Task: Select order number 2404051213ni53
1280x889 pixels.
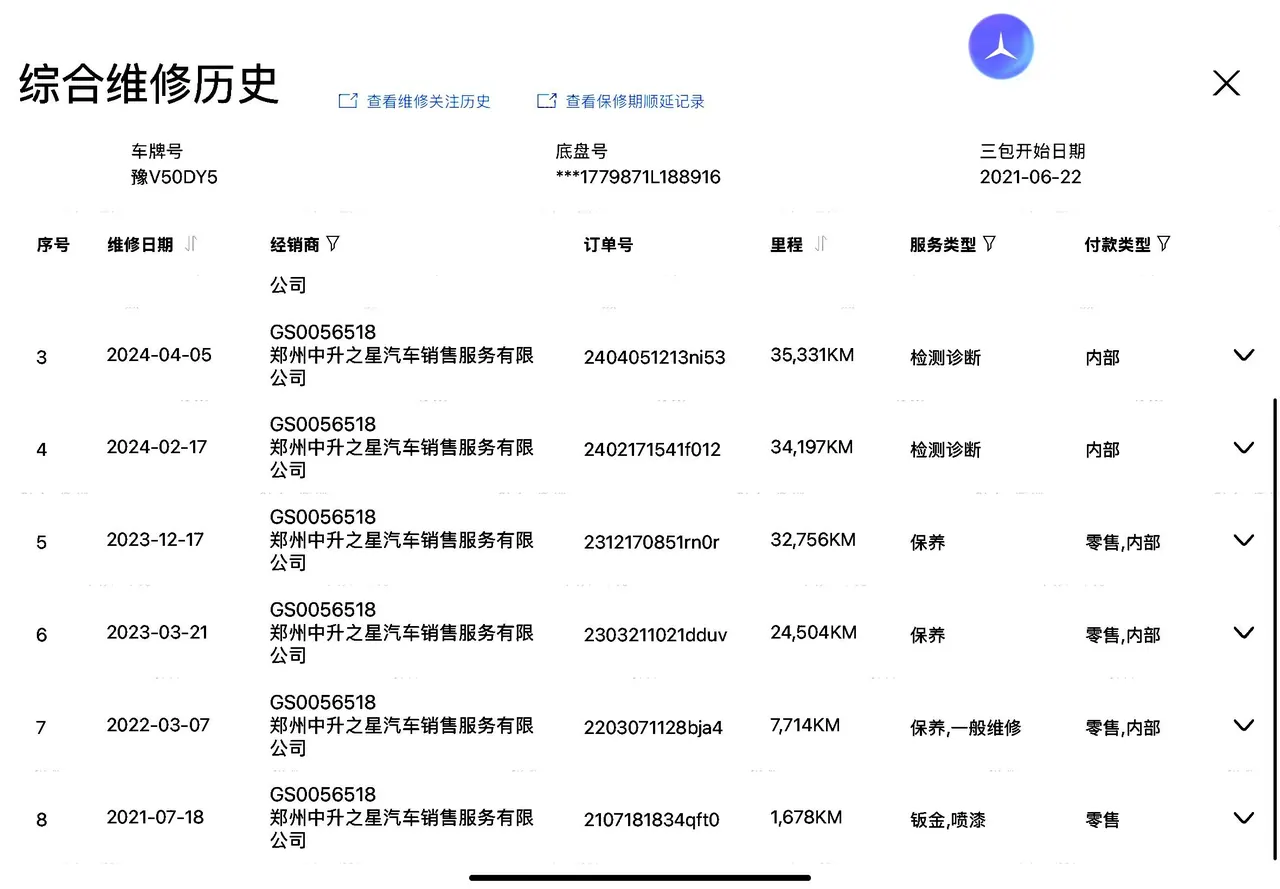Action: 654,357
